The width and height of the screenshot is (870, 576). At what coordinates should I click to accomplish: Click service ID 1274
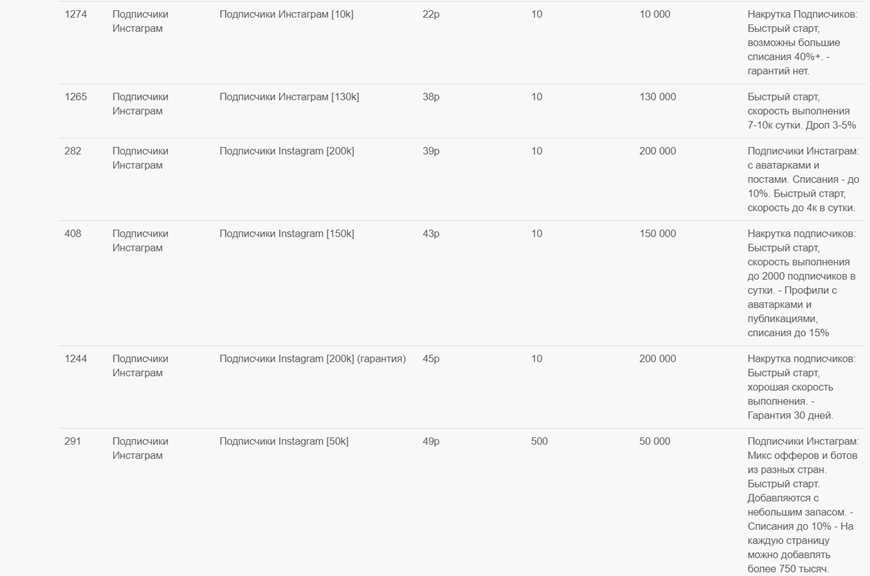click(75, 15)
